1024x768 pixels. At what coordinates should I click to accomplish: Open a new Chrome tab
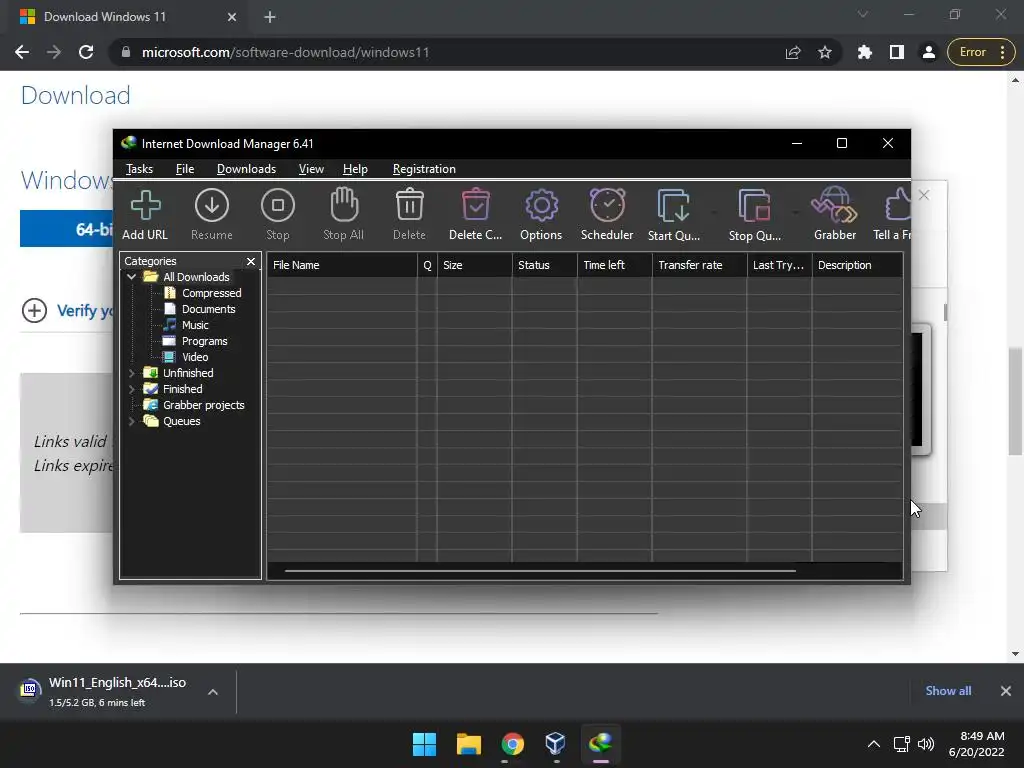click(x=270, y=17)
